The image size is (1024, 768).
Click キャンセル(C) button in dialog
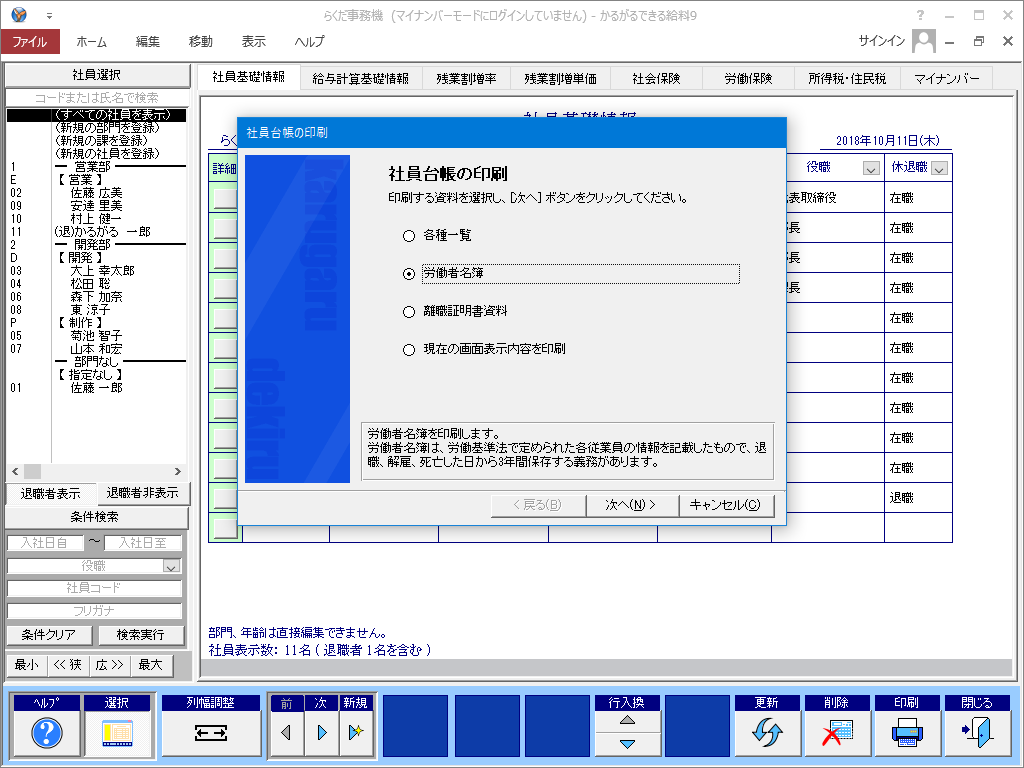tap(726, 505)
